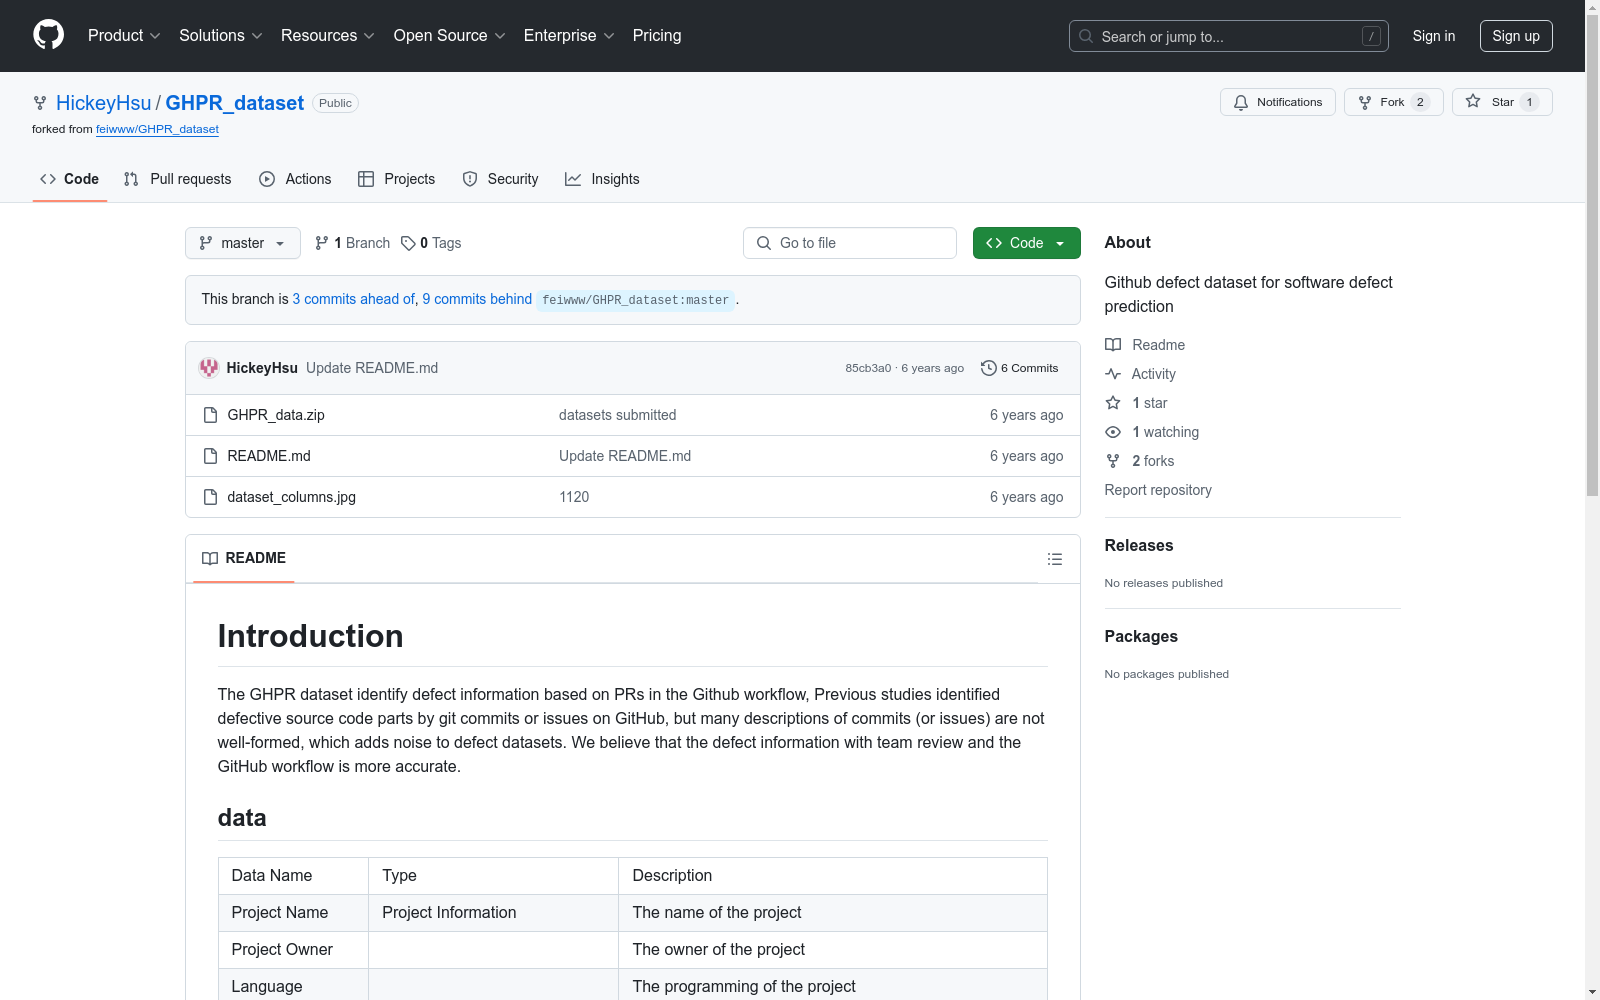Click the fork icon beside 2 forks
Image resolution: width=1600 pixels, height=1000 pixels.
tap(1113, 461)
